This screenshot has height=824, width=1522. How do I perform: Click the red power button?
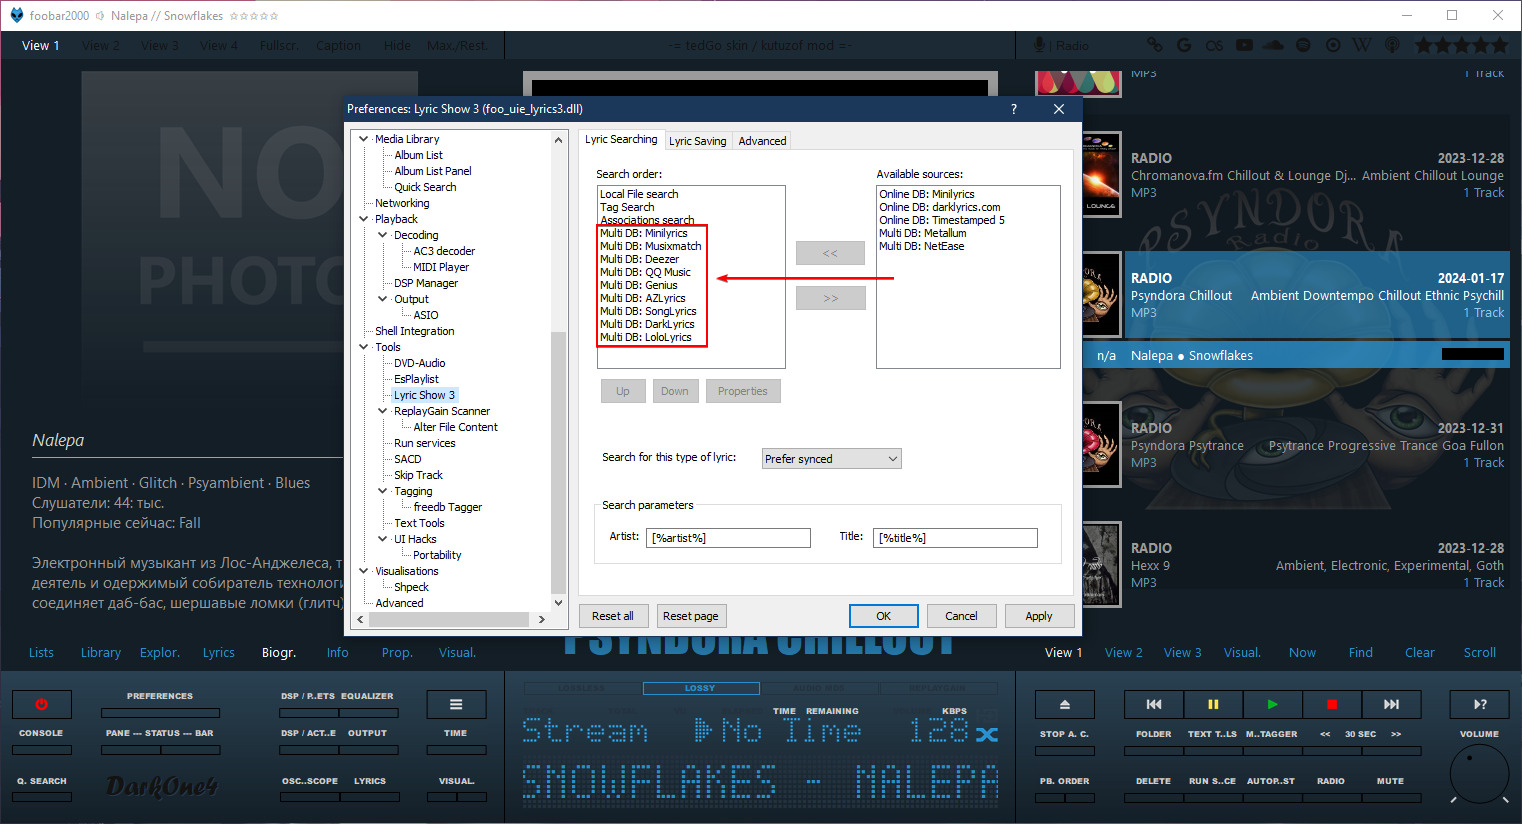(x=41, y=704)
